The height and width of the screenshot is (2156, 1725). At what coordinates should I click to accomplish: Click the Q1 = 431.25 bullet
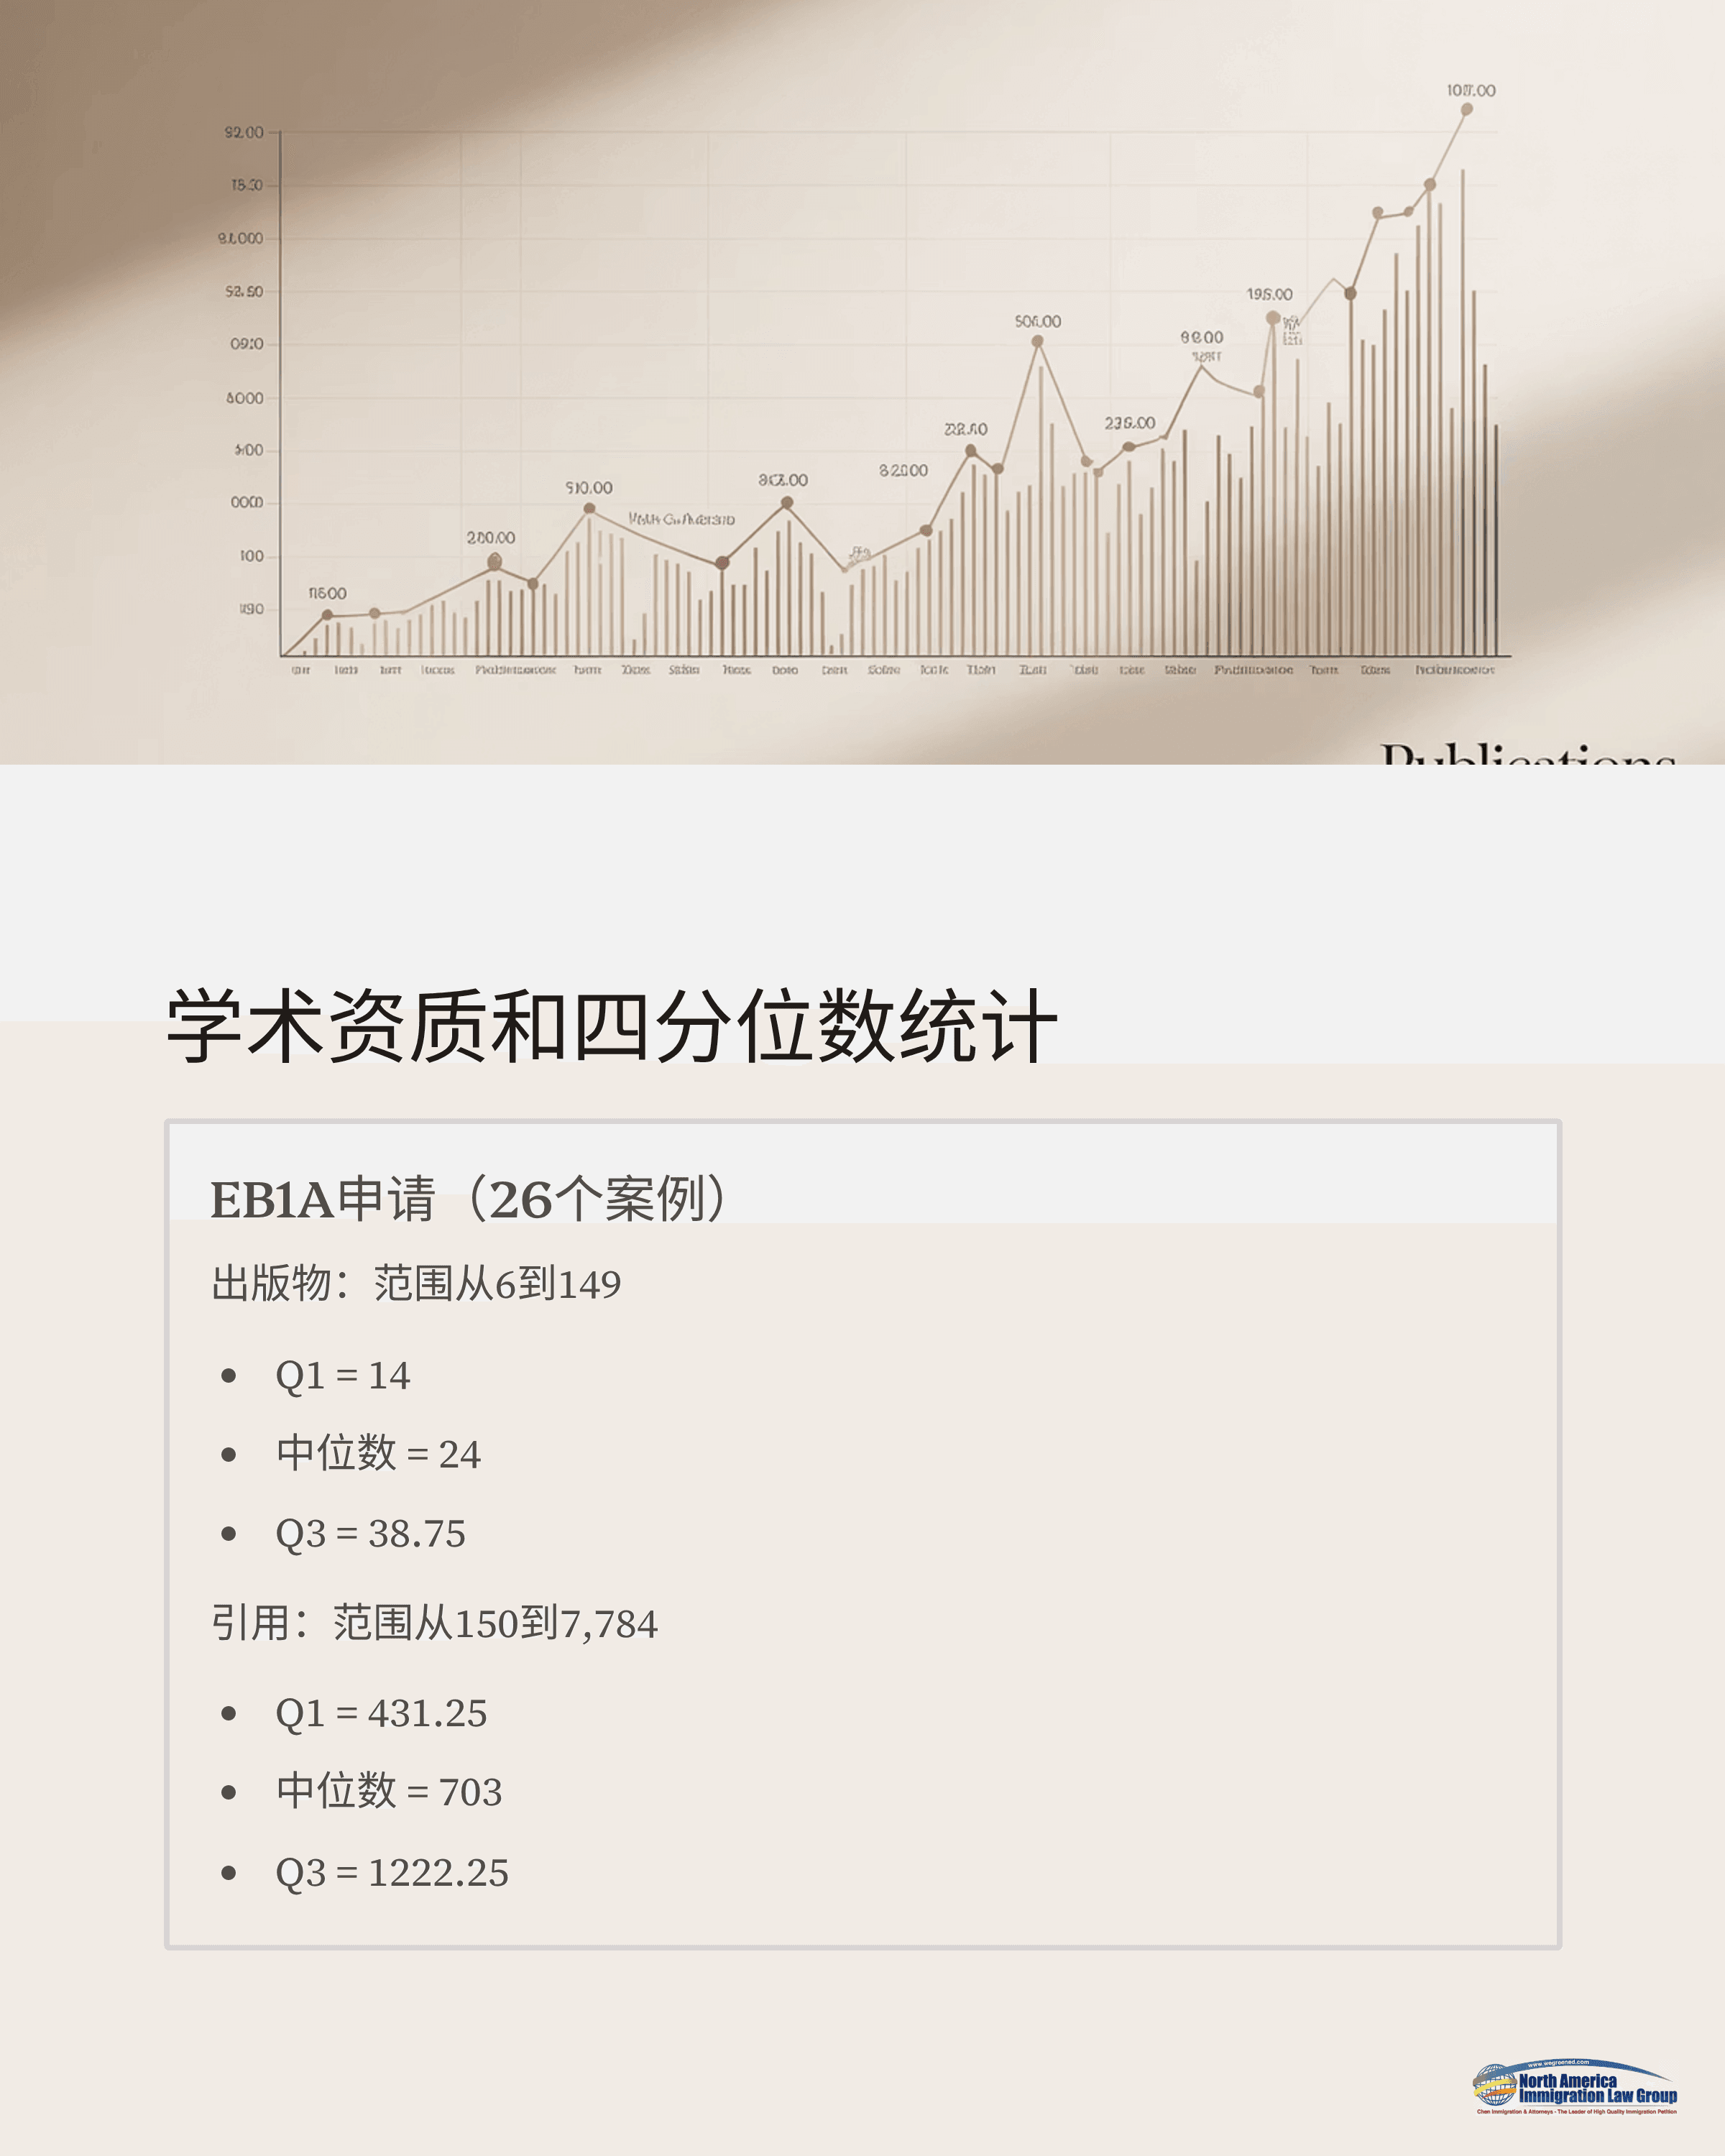(x=381, y=1714)
